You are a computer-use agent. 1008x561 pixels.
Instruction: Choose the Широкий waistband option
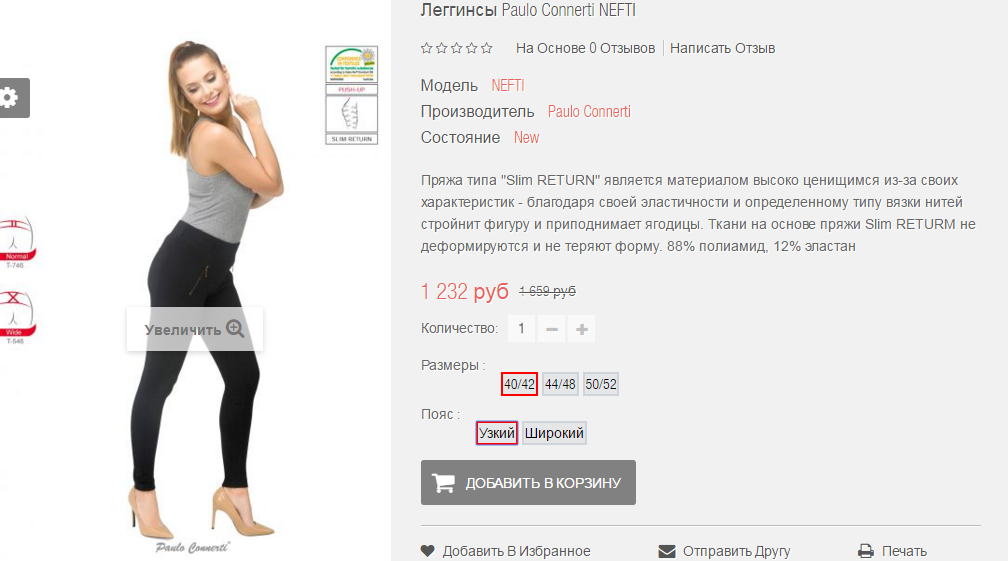coord(554,433)
